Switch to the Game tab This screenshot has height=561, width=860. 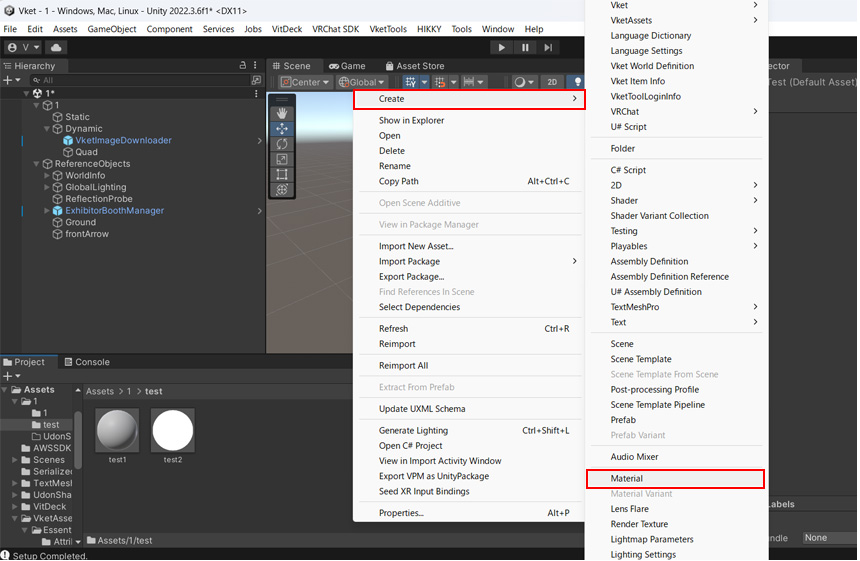click(x=347, y=66)
